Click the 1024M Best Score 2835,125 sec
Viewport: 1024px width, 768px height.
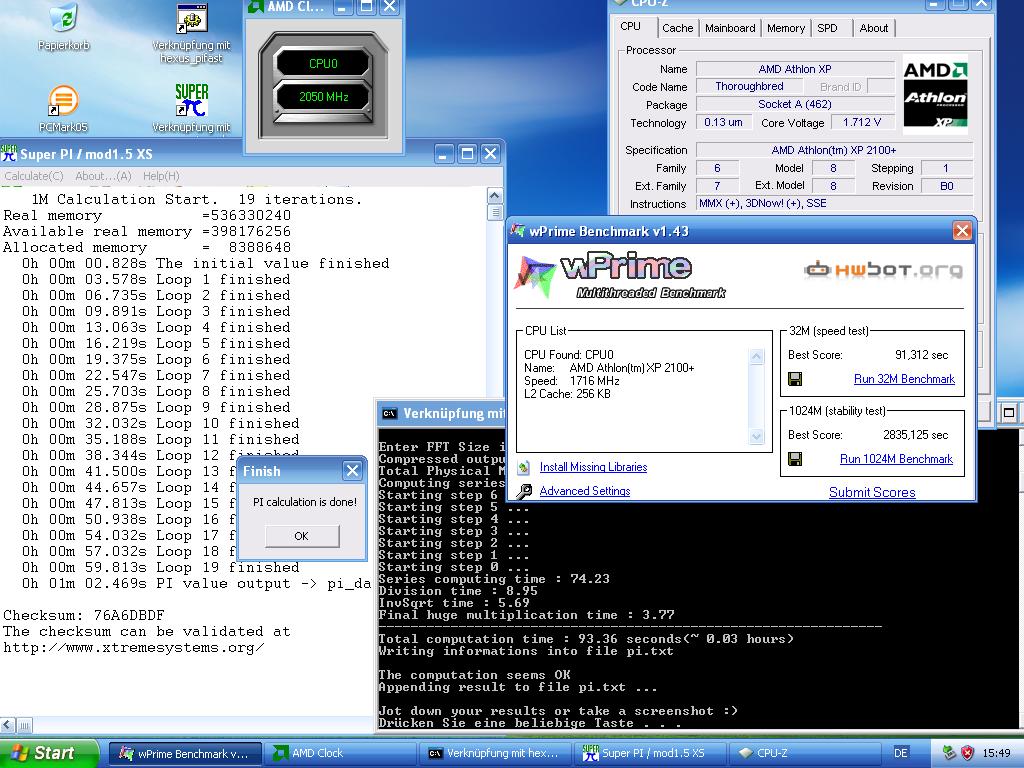[915, 435]
